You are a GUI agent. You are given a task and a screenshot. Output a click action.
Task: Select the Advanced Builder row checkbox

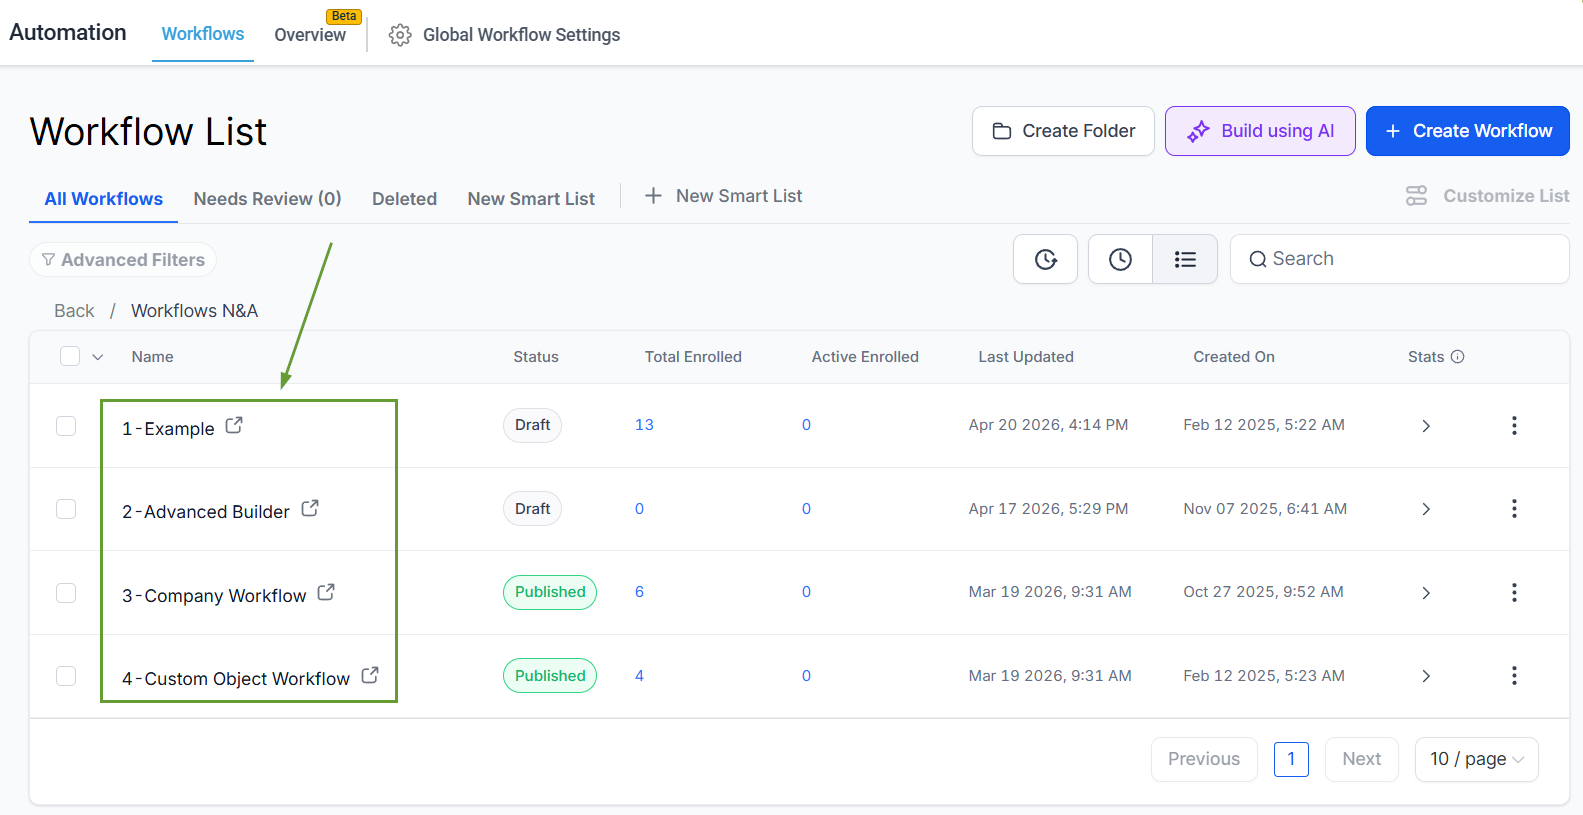(x=66, y=509)
